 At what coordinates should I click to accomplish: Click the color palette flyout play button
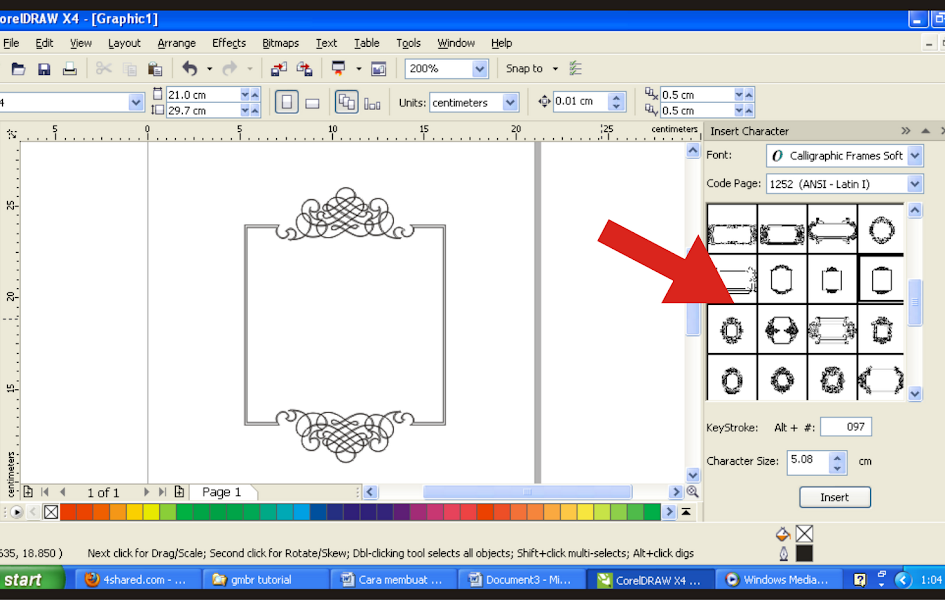(16, 512)
